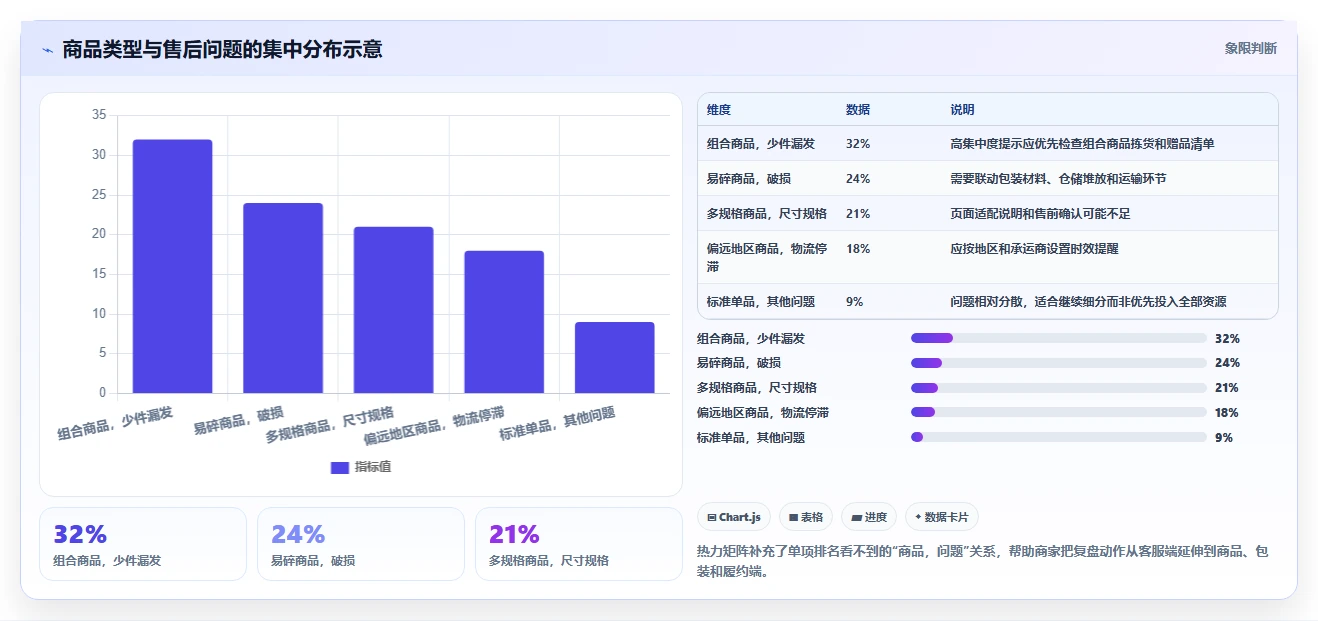Screen dimensions: 1318x621
Task: Click progress label 标准单品，其他问题
Action: 751,437
